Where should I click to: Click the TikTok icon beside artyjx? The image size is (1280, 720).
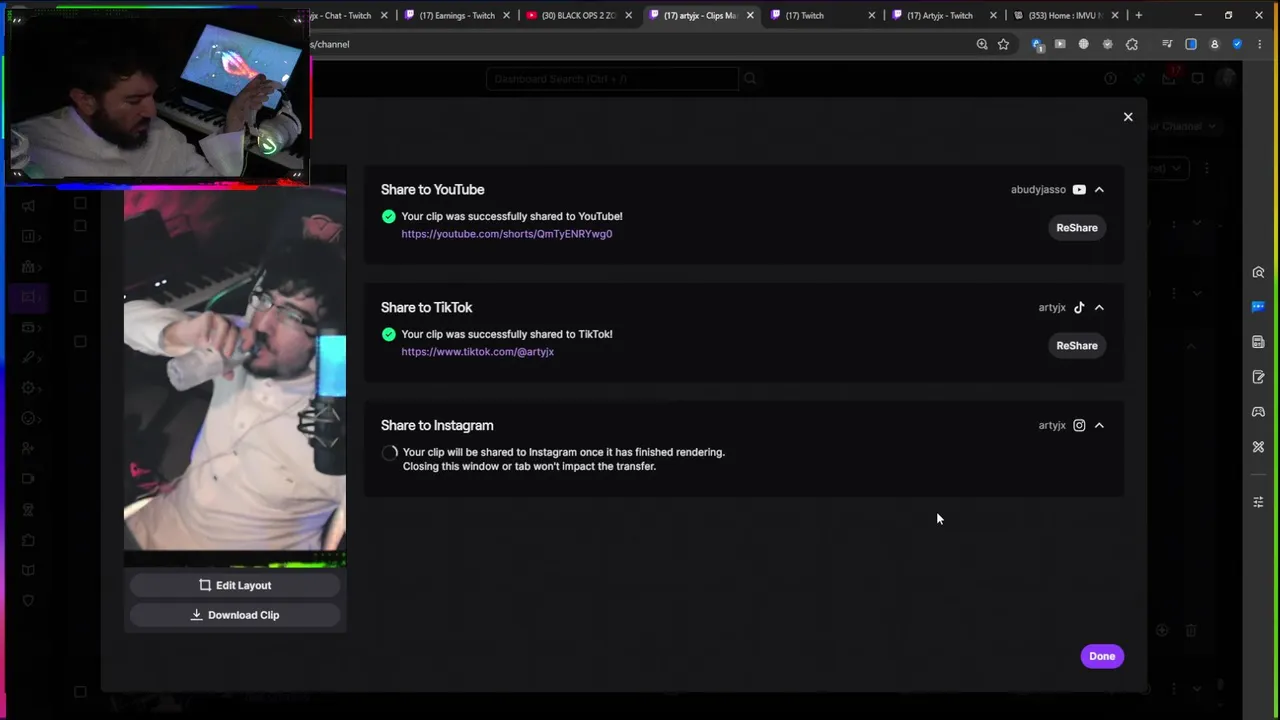1079,308
